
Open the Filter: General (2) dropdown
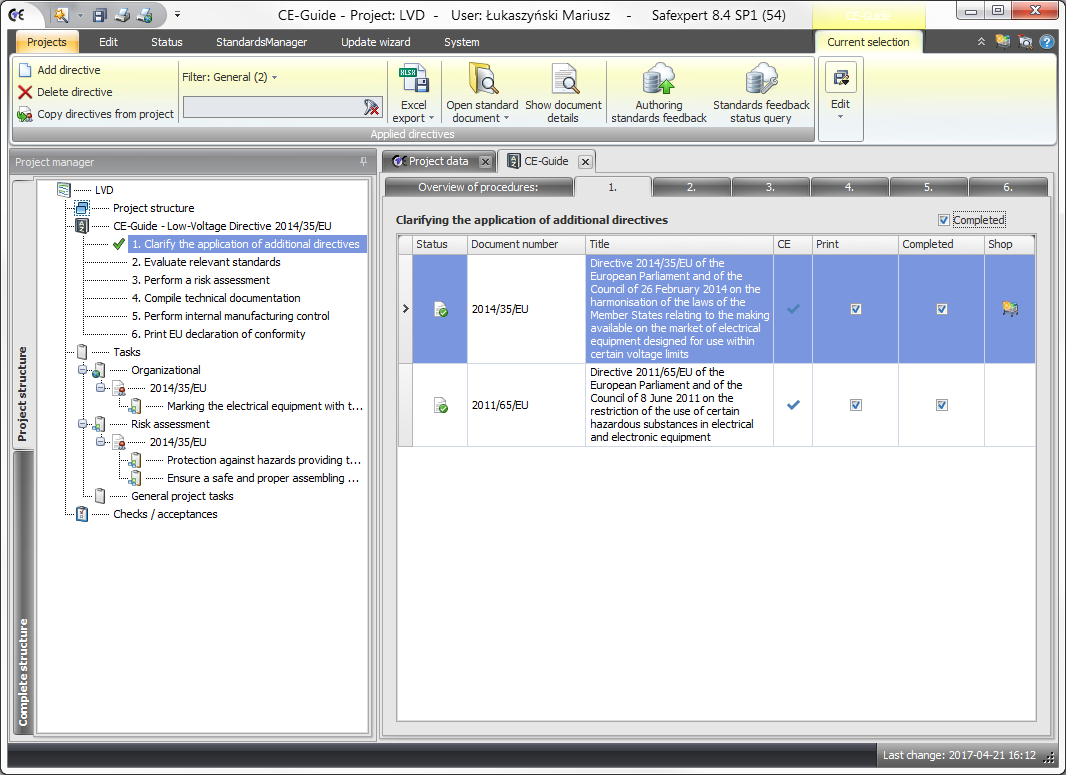[230, 77]
